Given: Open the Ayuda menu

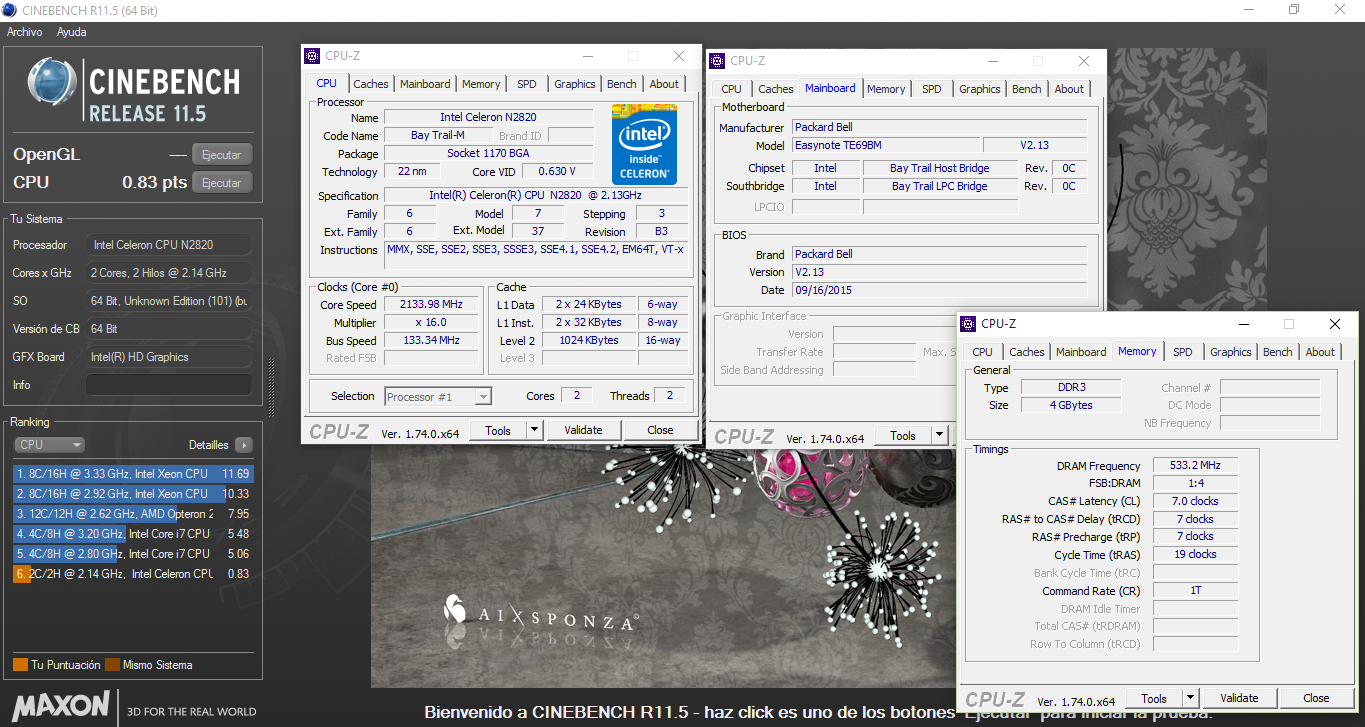Looking at the screenshot, I should point(71,32).
